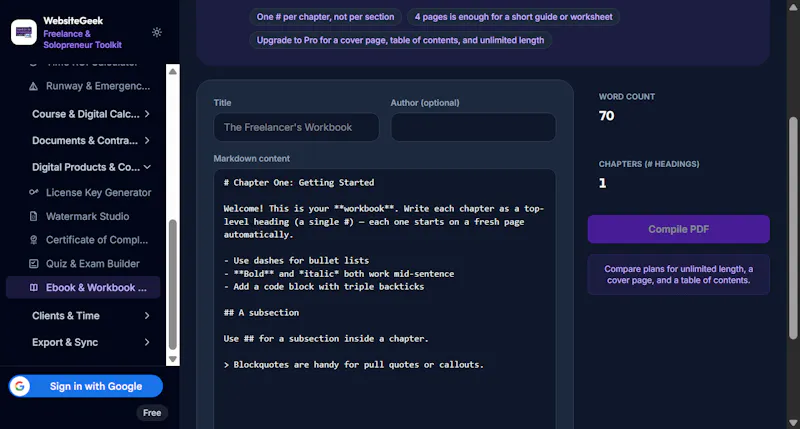Focus the Author (optional) field
Screen dimensions: 800x429
click(473, 127)
